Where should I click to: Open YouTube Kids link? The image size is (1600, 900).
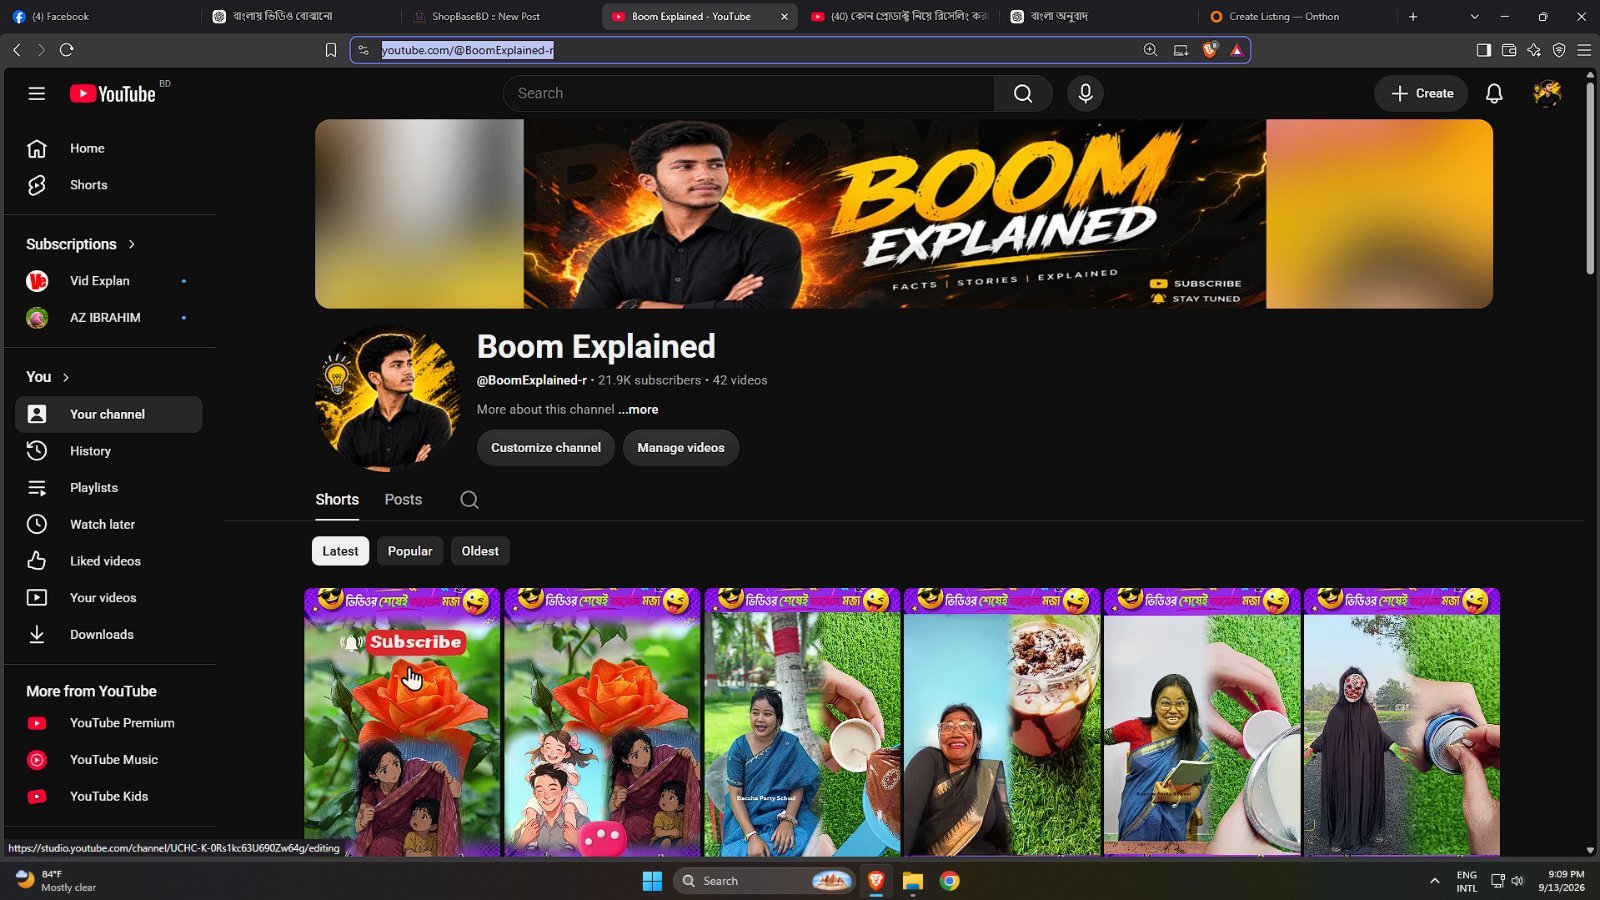[x=109, y=797]
